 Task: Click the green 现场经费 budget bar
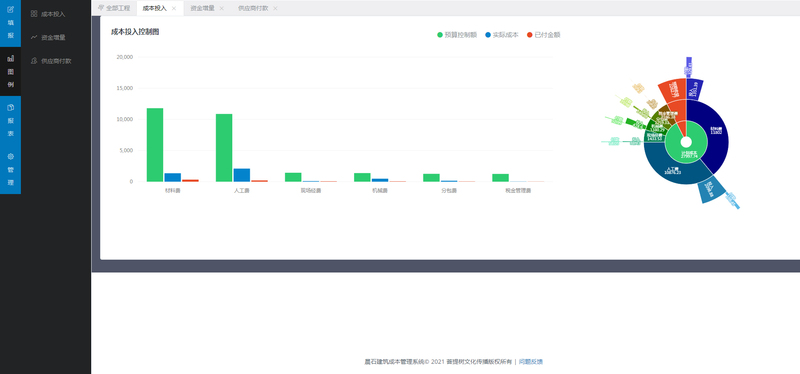[293, 177]
